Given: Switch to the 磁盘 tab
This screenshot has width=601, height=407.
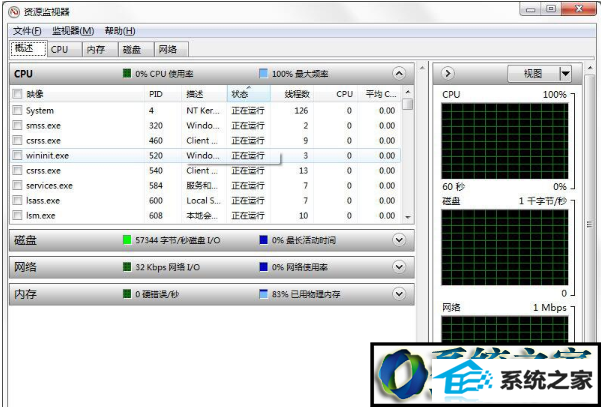Looking at the screenshot, I should (x=136, y=49).
